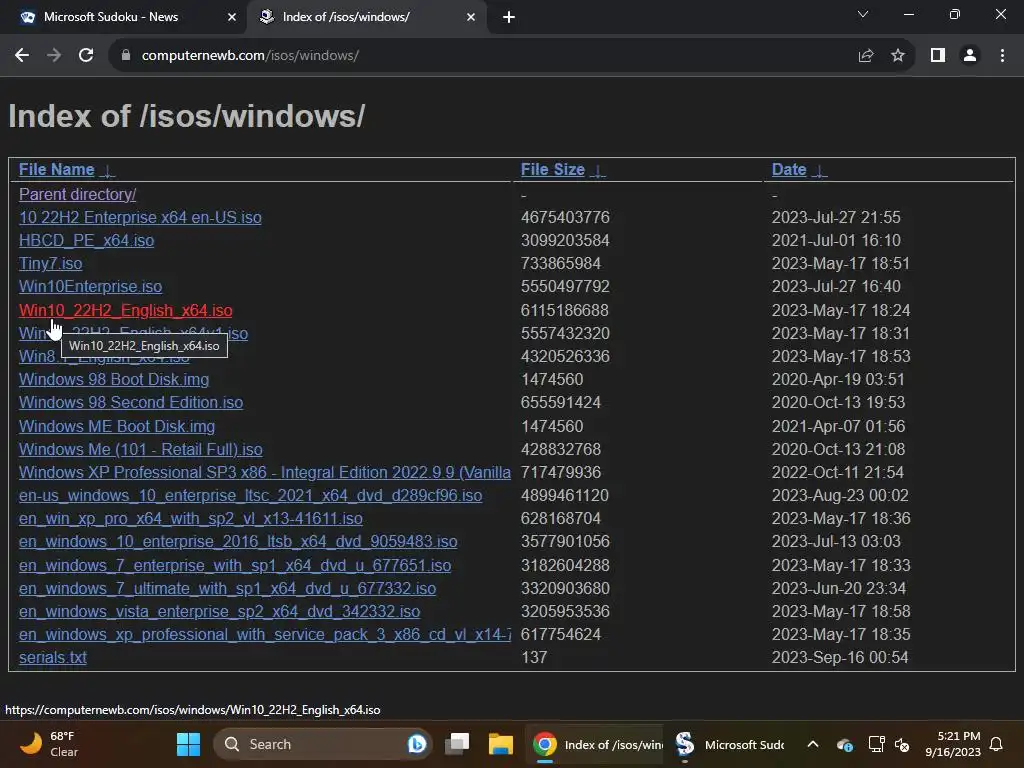Select date 2021-Jul-01 16:10 text

click(x=836, y=240)
